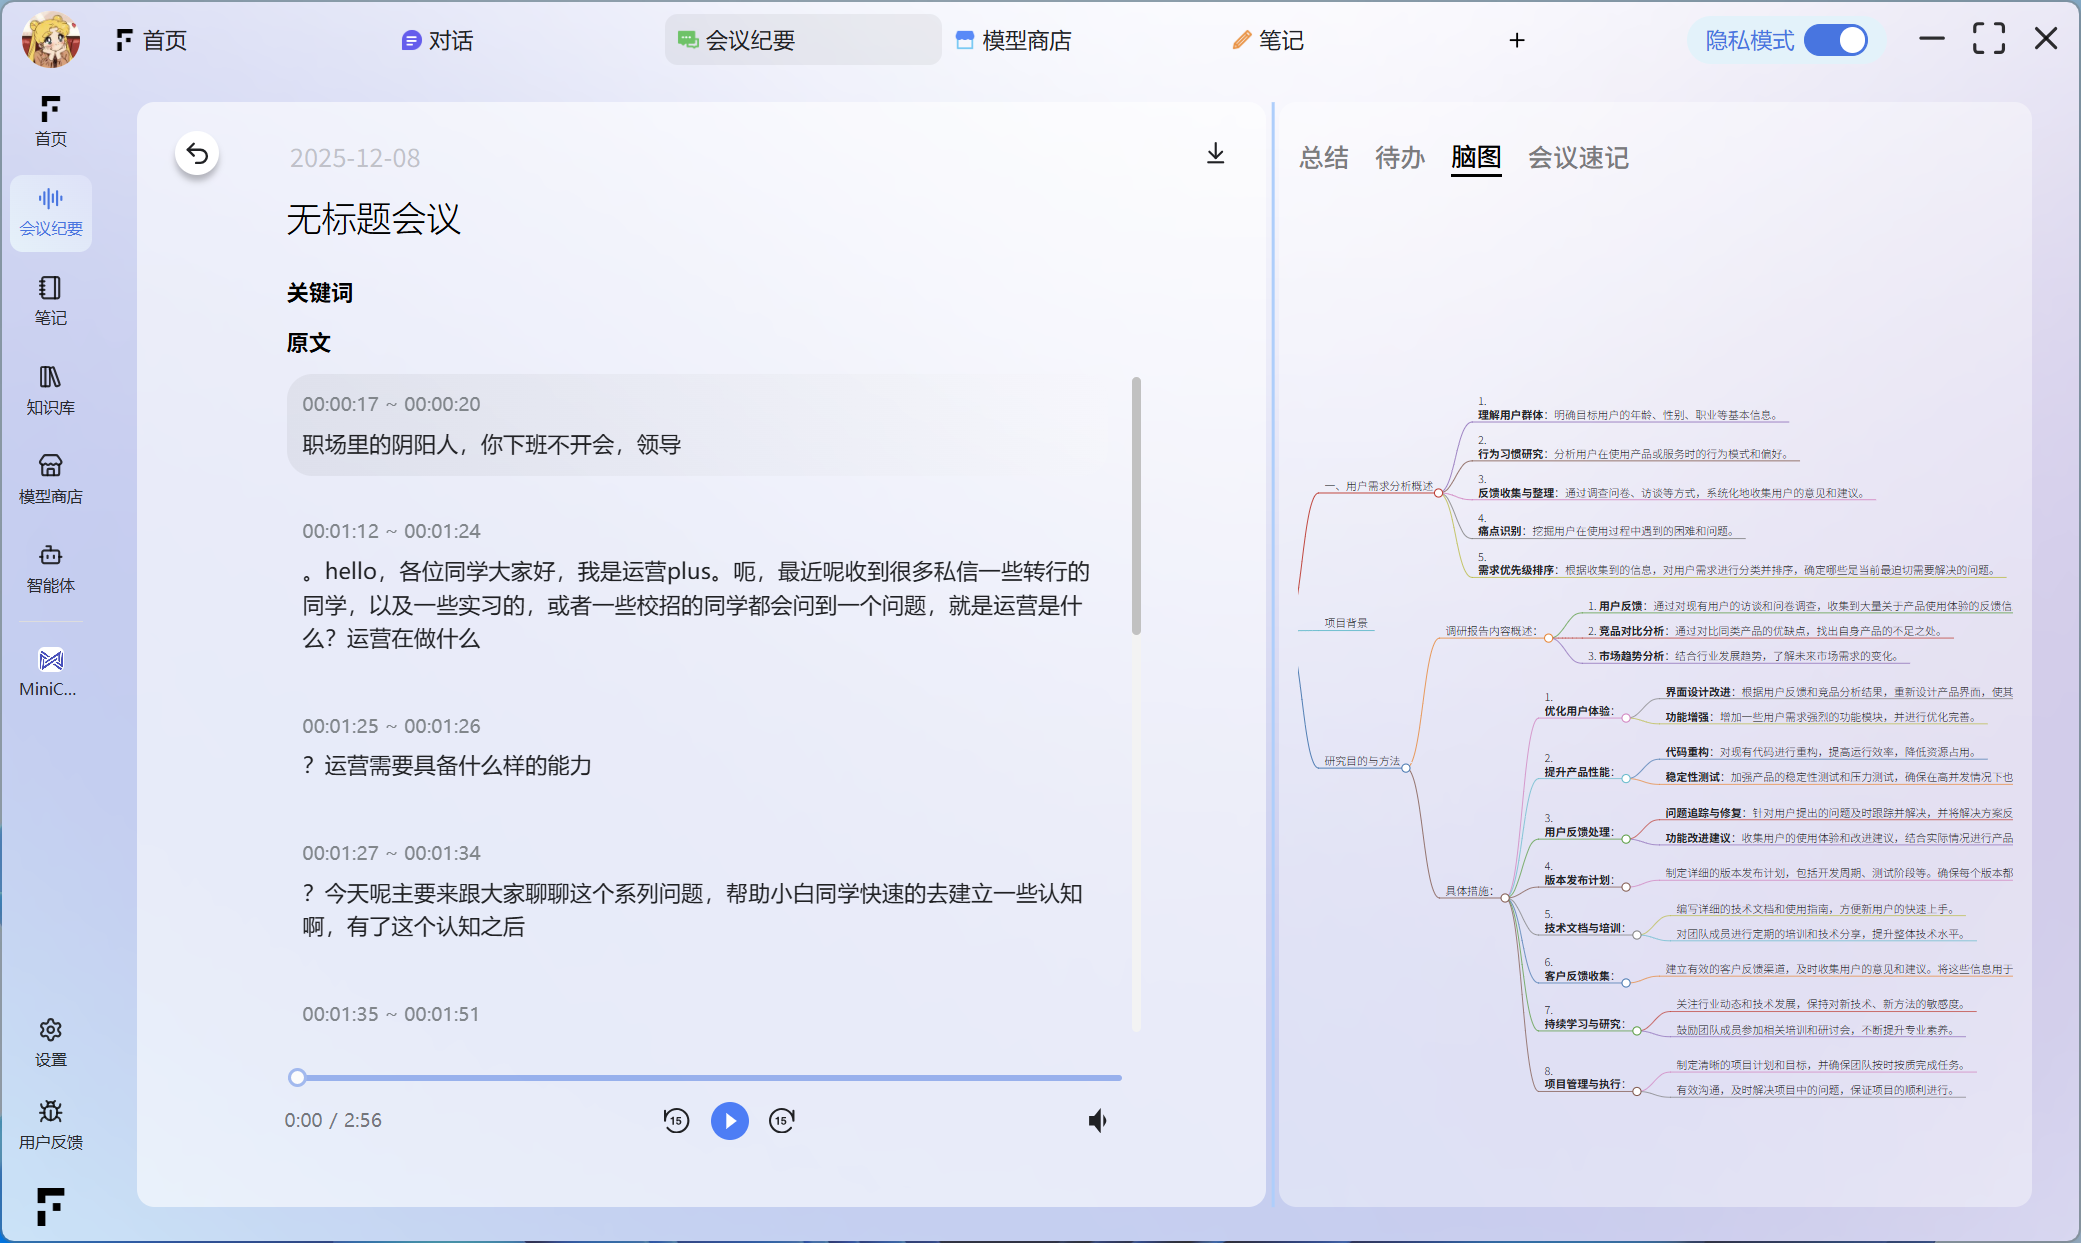Play the meeting audio recording
2081x1243 pixels.
coord(729,1120)
